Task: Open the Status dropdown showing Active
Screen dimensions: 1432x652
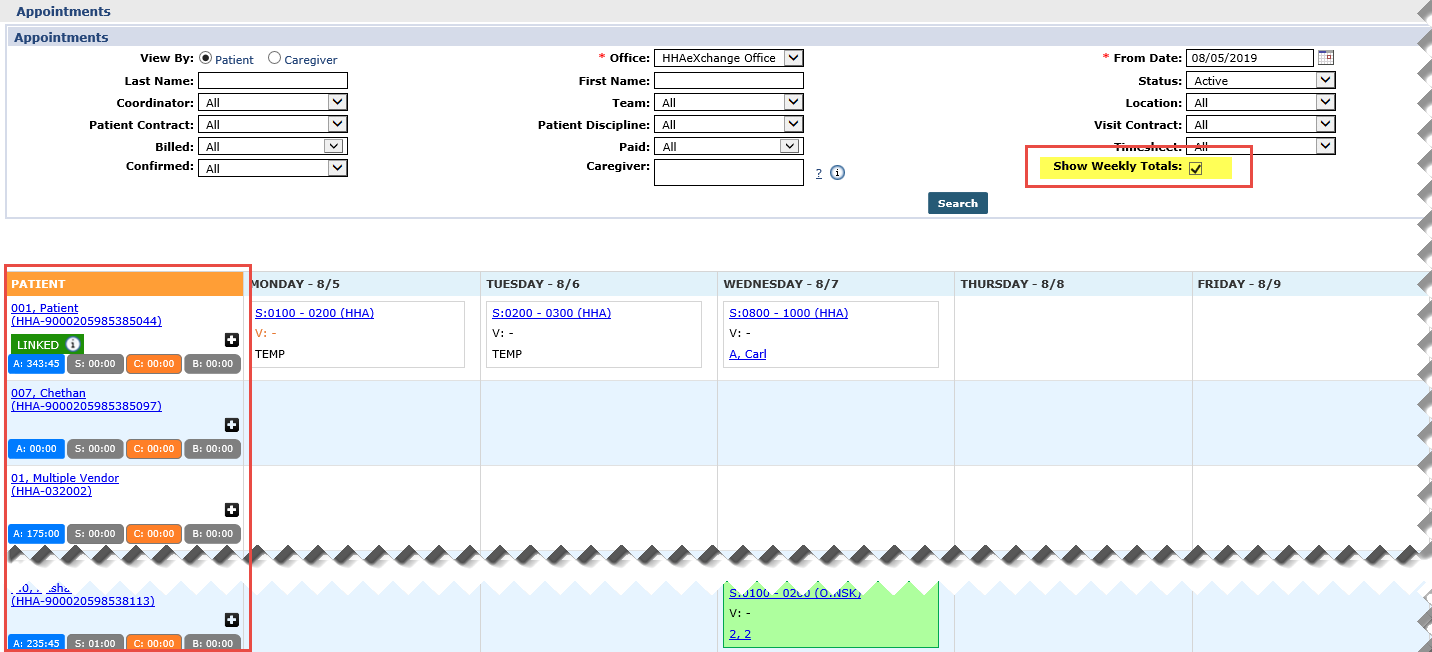Action: [1260, 80]
